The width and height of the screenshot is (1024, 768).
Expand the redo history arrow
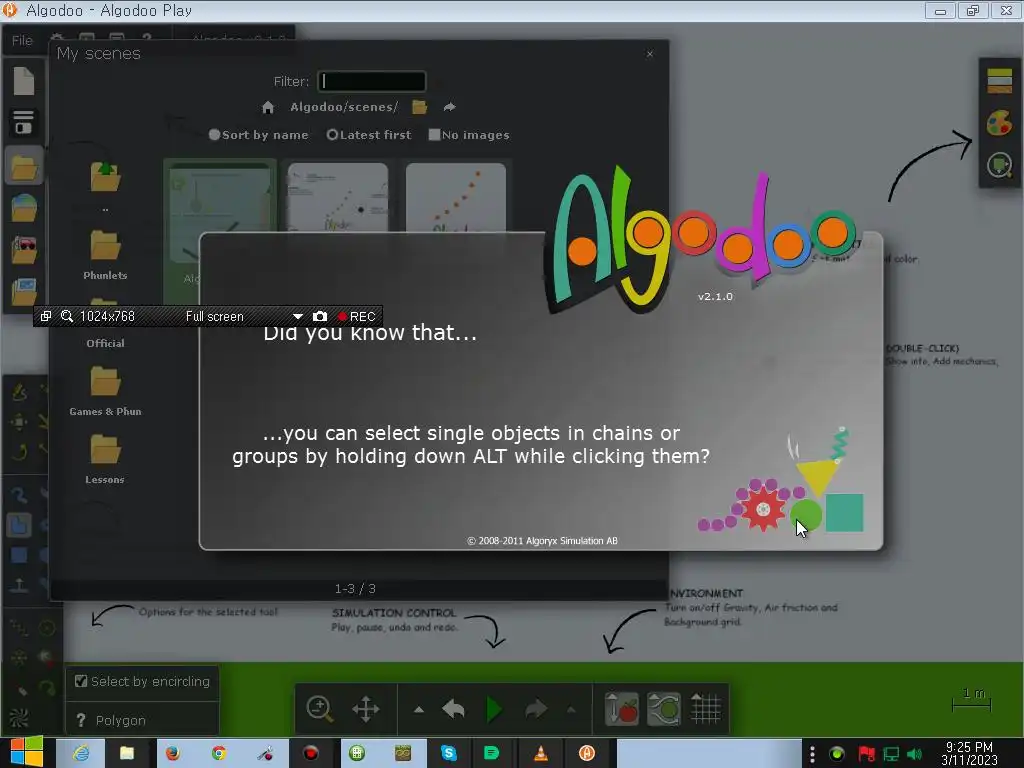pyautogui.click(x=571, y=709)
